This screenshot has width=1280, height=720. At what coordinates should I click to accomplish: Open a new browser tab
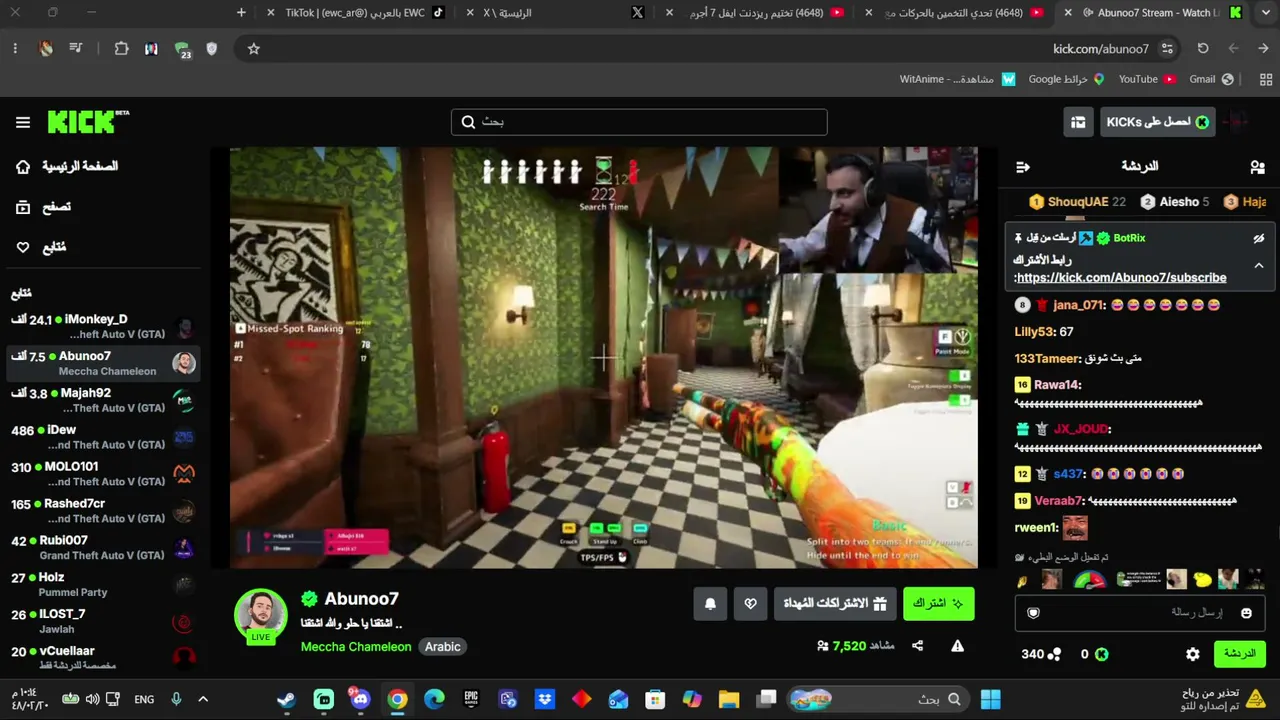(241, 13)
